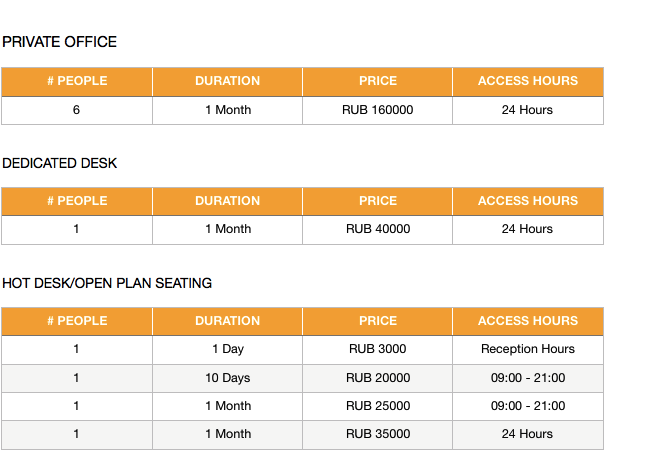Click the DEDICATED DESK heading
The image size is (667, 451).
coord(59,163)
